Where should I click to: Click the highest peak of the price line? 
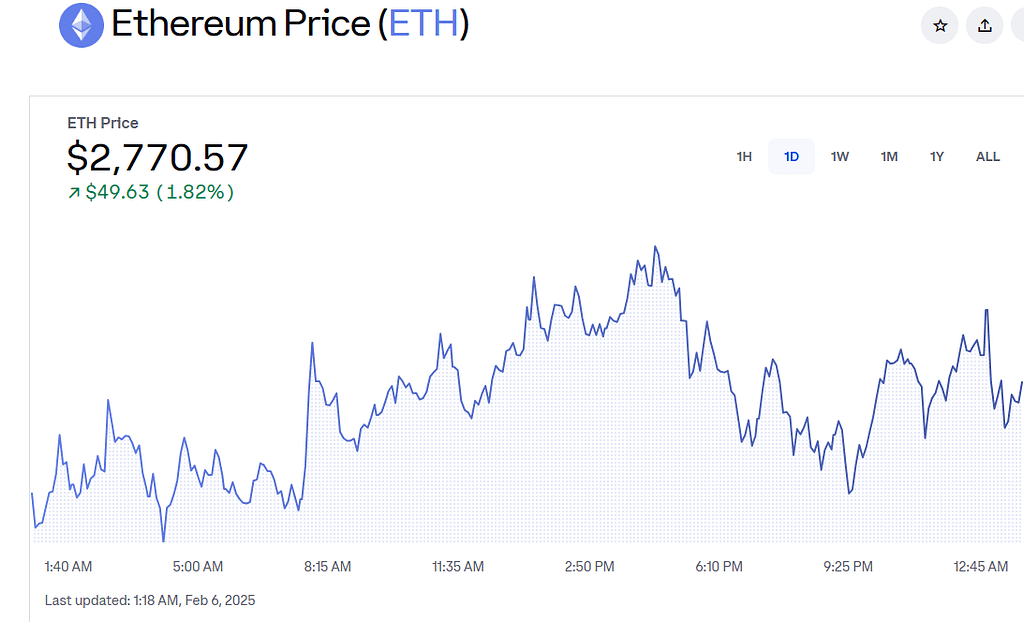pyautogui.click(x=656, y=246)
